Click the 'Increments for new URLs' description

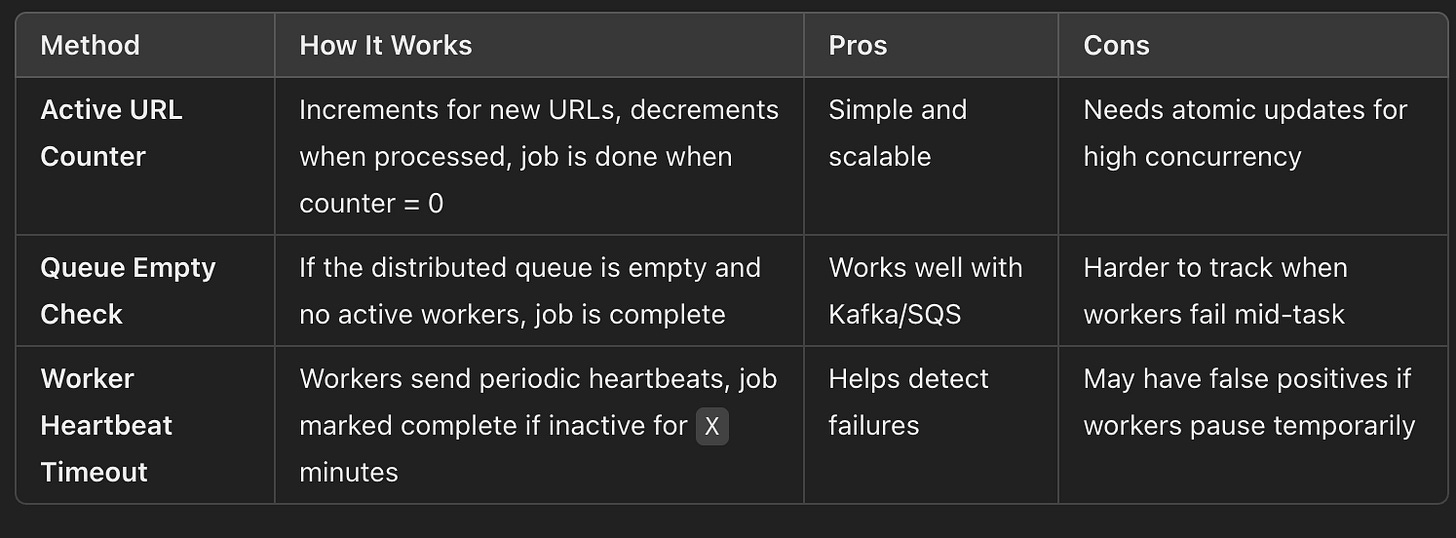coord(539,156)
